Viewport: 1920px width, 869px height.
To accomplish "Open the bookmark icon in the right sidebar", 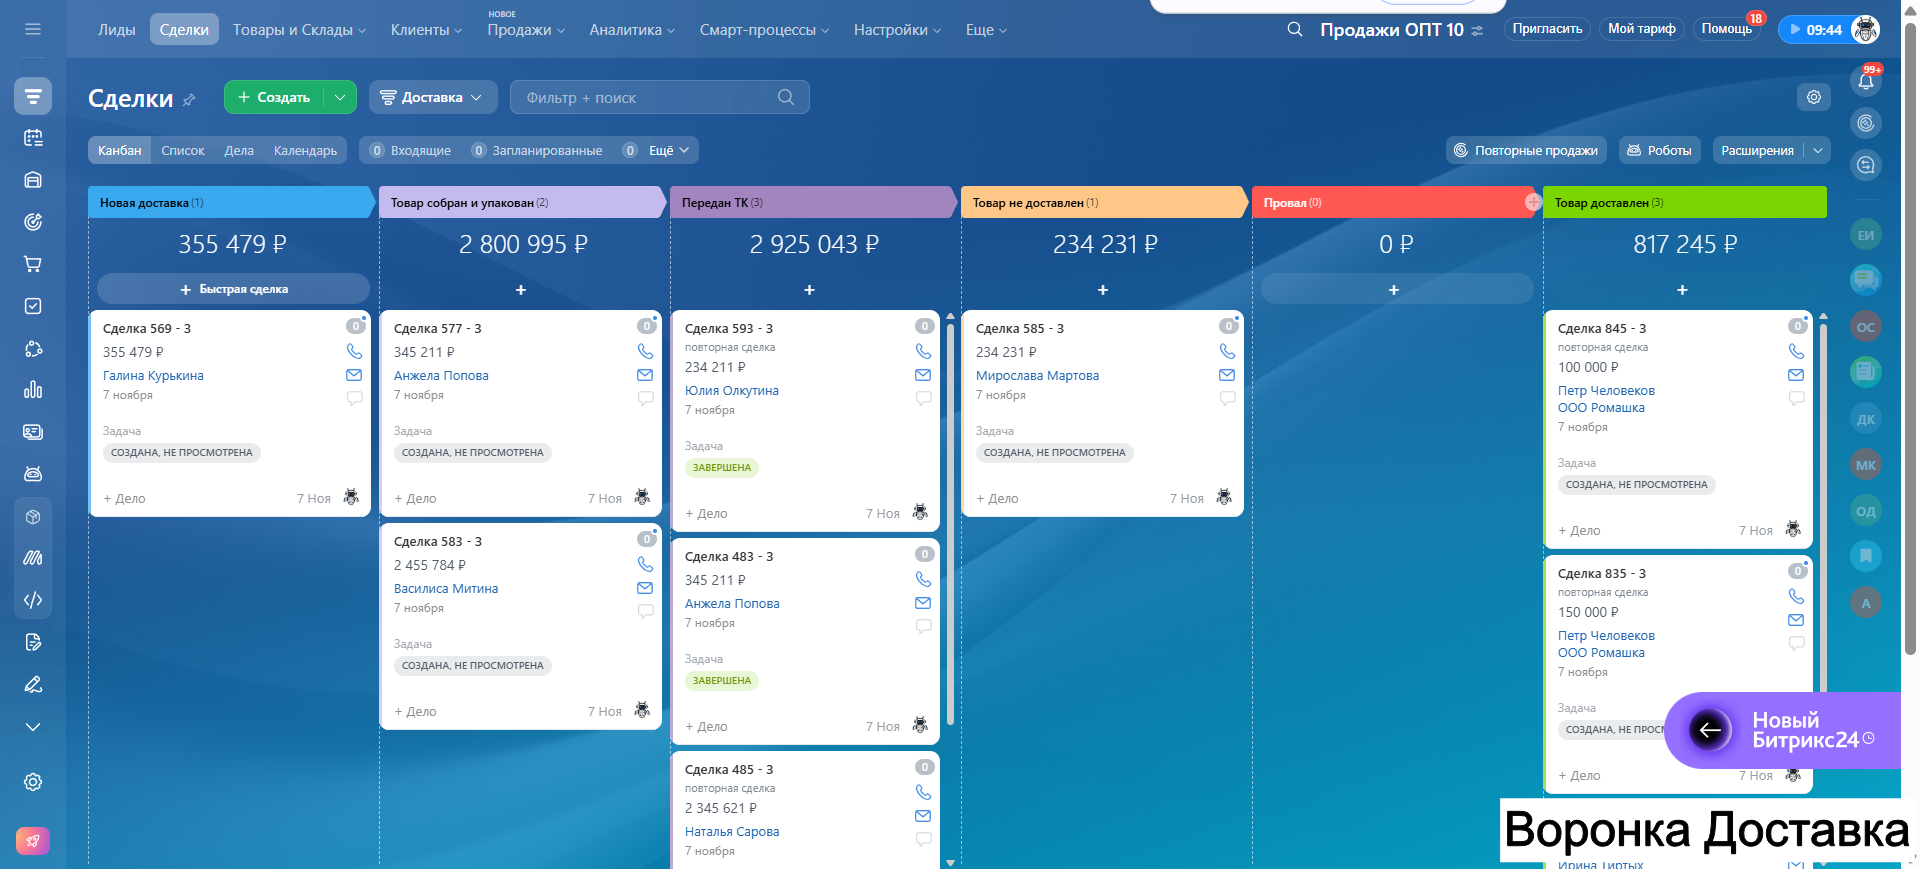I will pos(1866,555).
